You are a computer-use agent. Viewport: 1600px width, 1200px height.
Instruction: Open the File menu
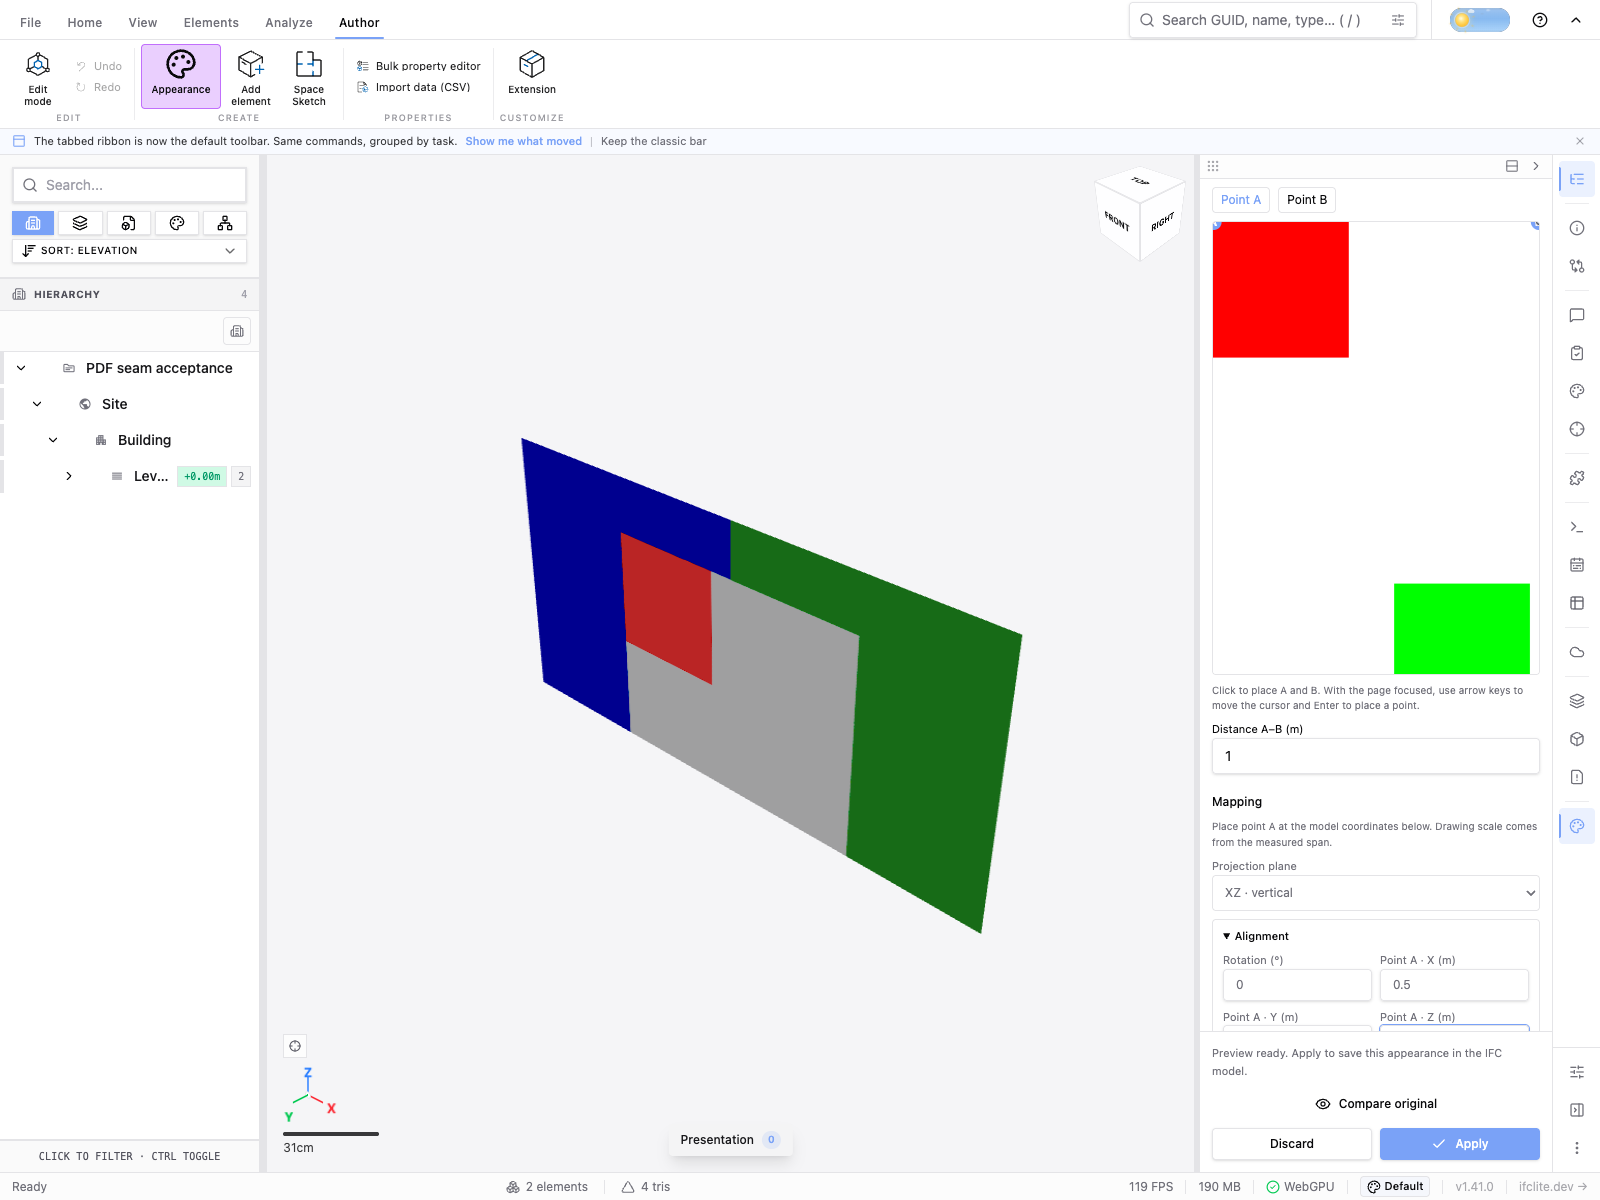coord(31,22)
